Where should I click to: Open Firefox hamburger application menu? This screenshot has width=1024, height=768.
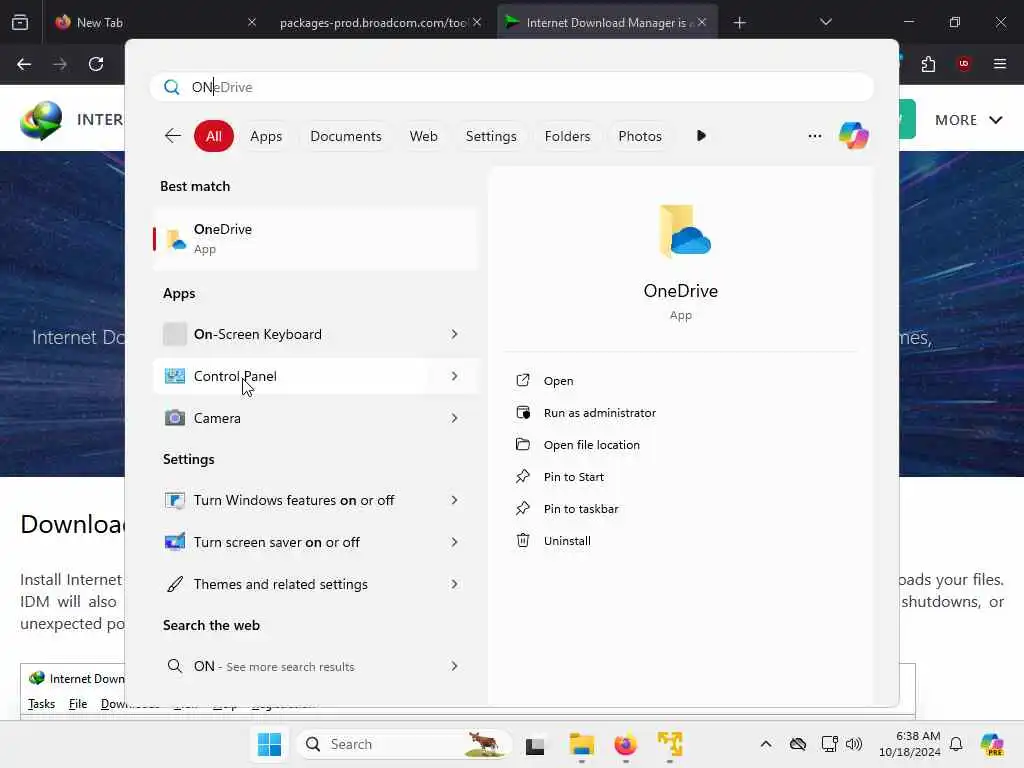pyautogui.click(x=999, y=64)
